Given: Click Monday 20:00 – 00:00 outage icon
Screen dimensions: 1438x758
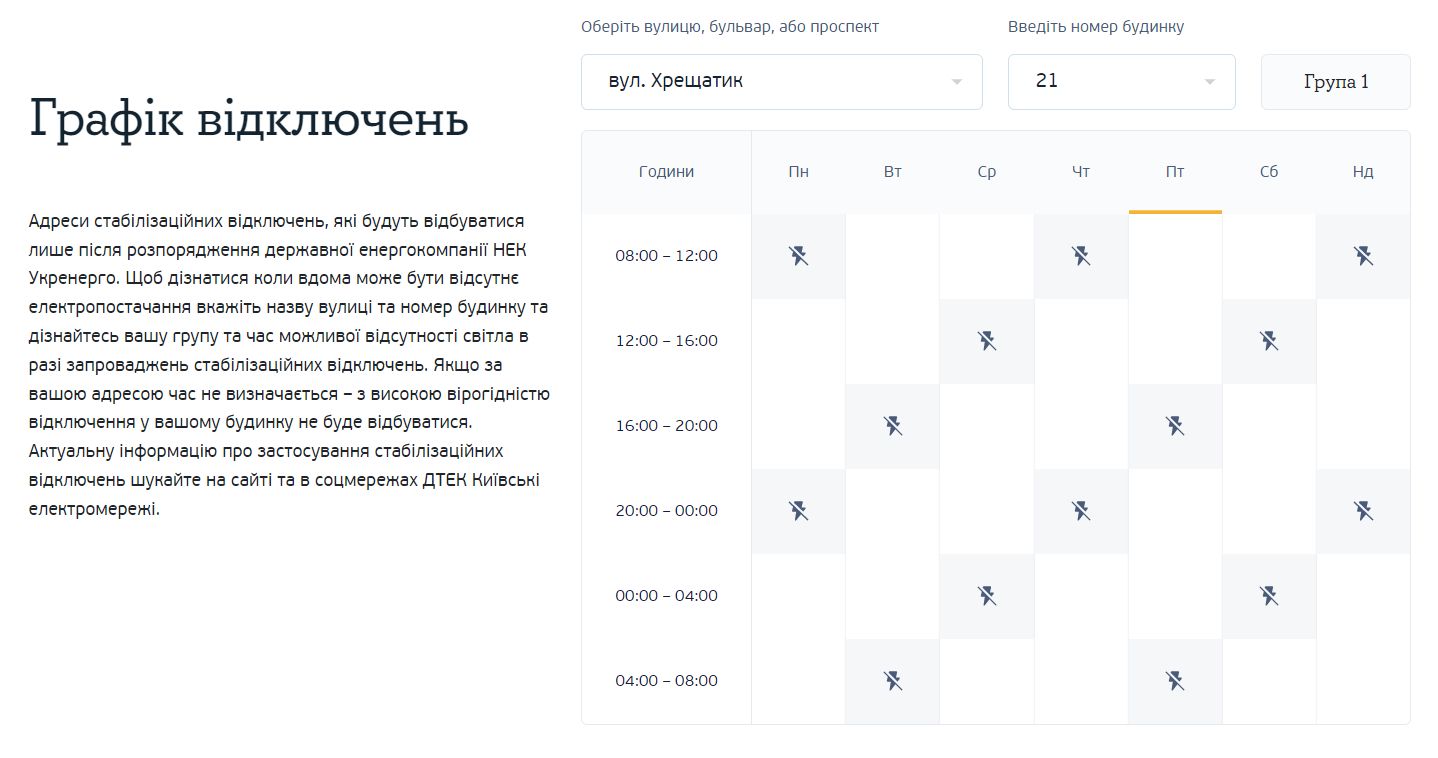Looking at the screenshot, I should [798, 511].
